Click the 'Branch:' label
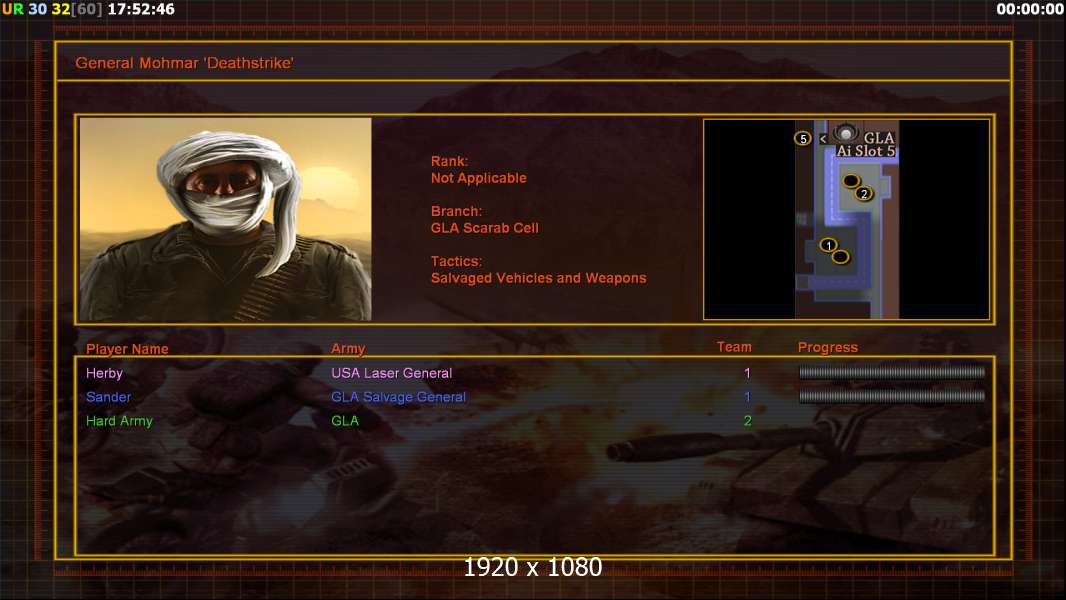 456,211
